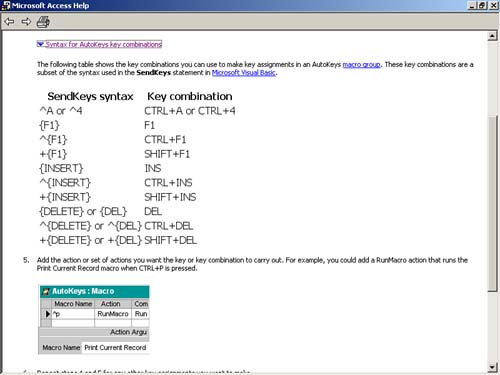This screenshot has height=375, width=500.
Task: Restore the Help window size
Action: [482, 6]
